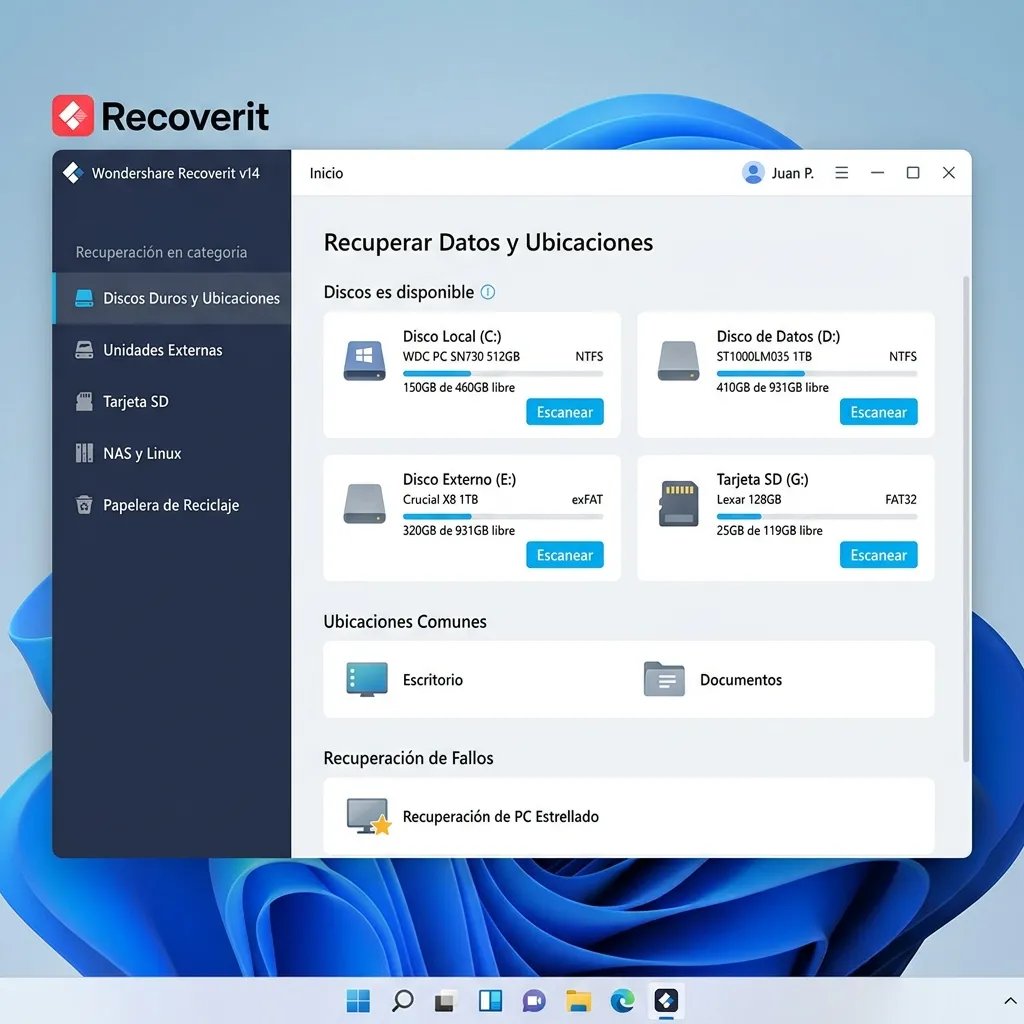This screenshot has height=1024, width=1024.
Task: Scan Disco Local (C:) with Escanear
Action: click(565, 412)
